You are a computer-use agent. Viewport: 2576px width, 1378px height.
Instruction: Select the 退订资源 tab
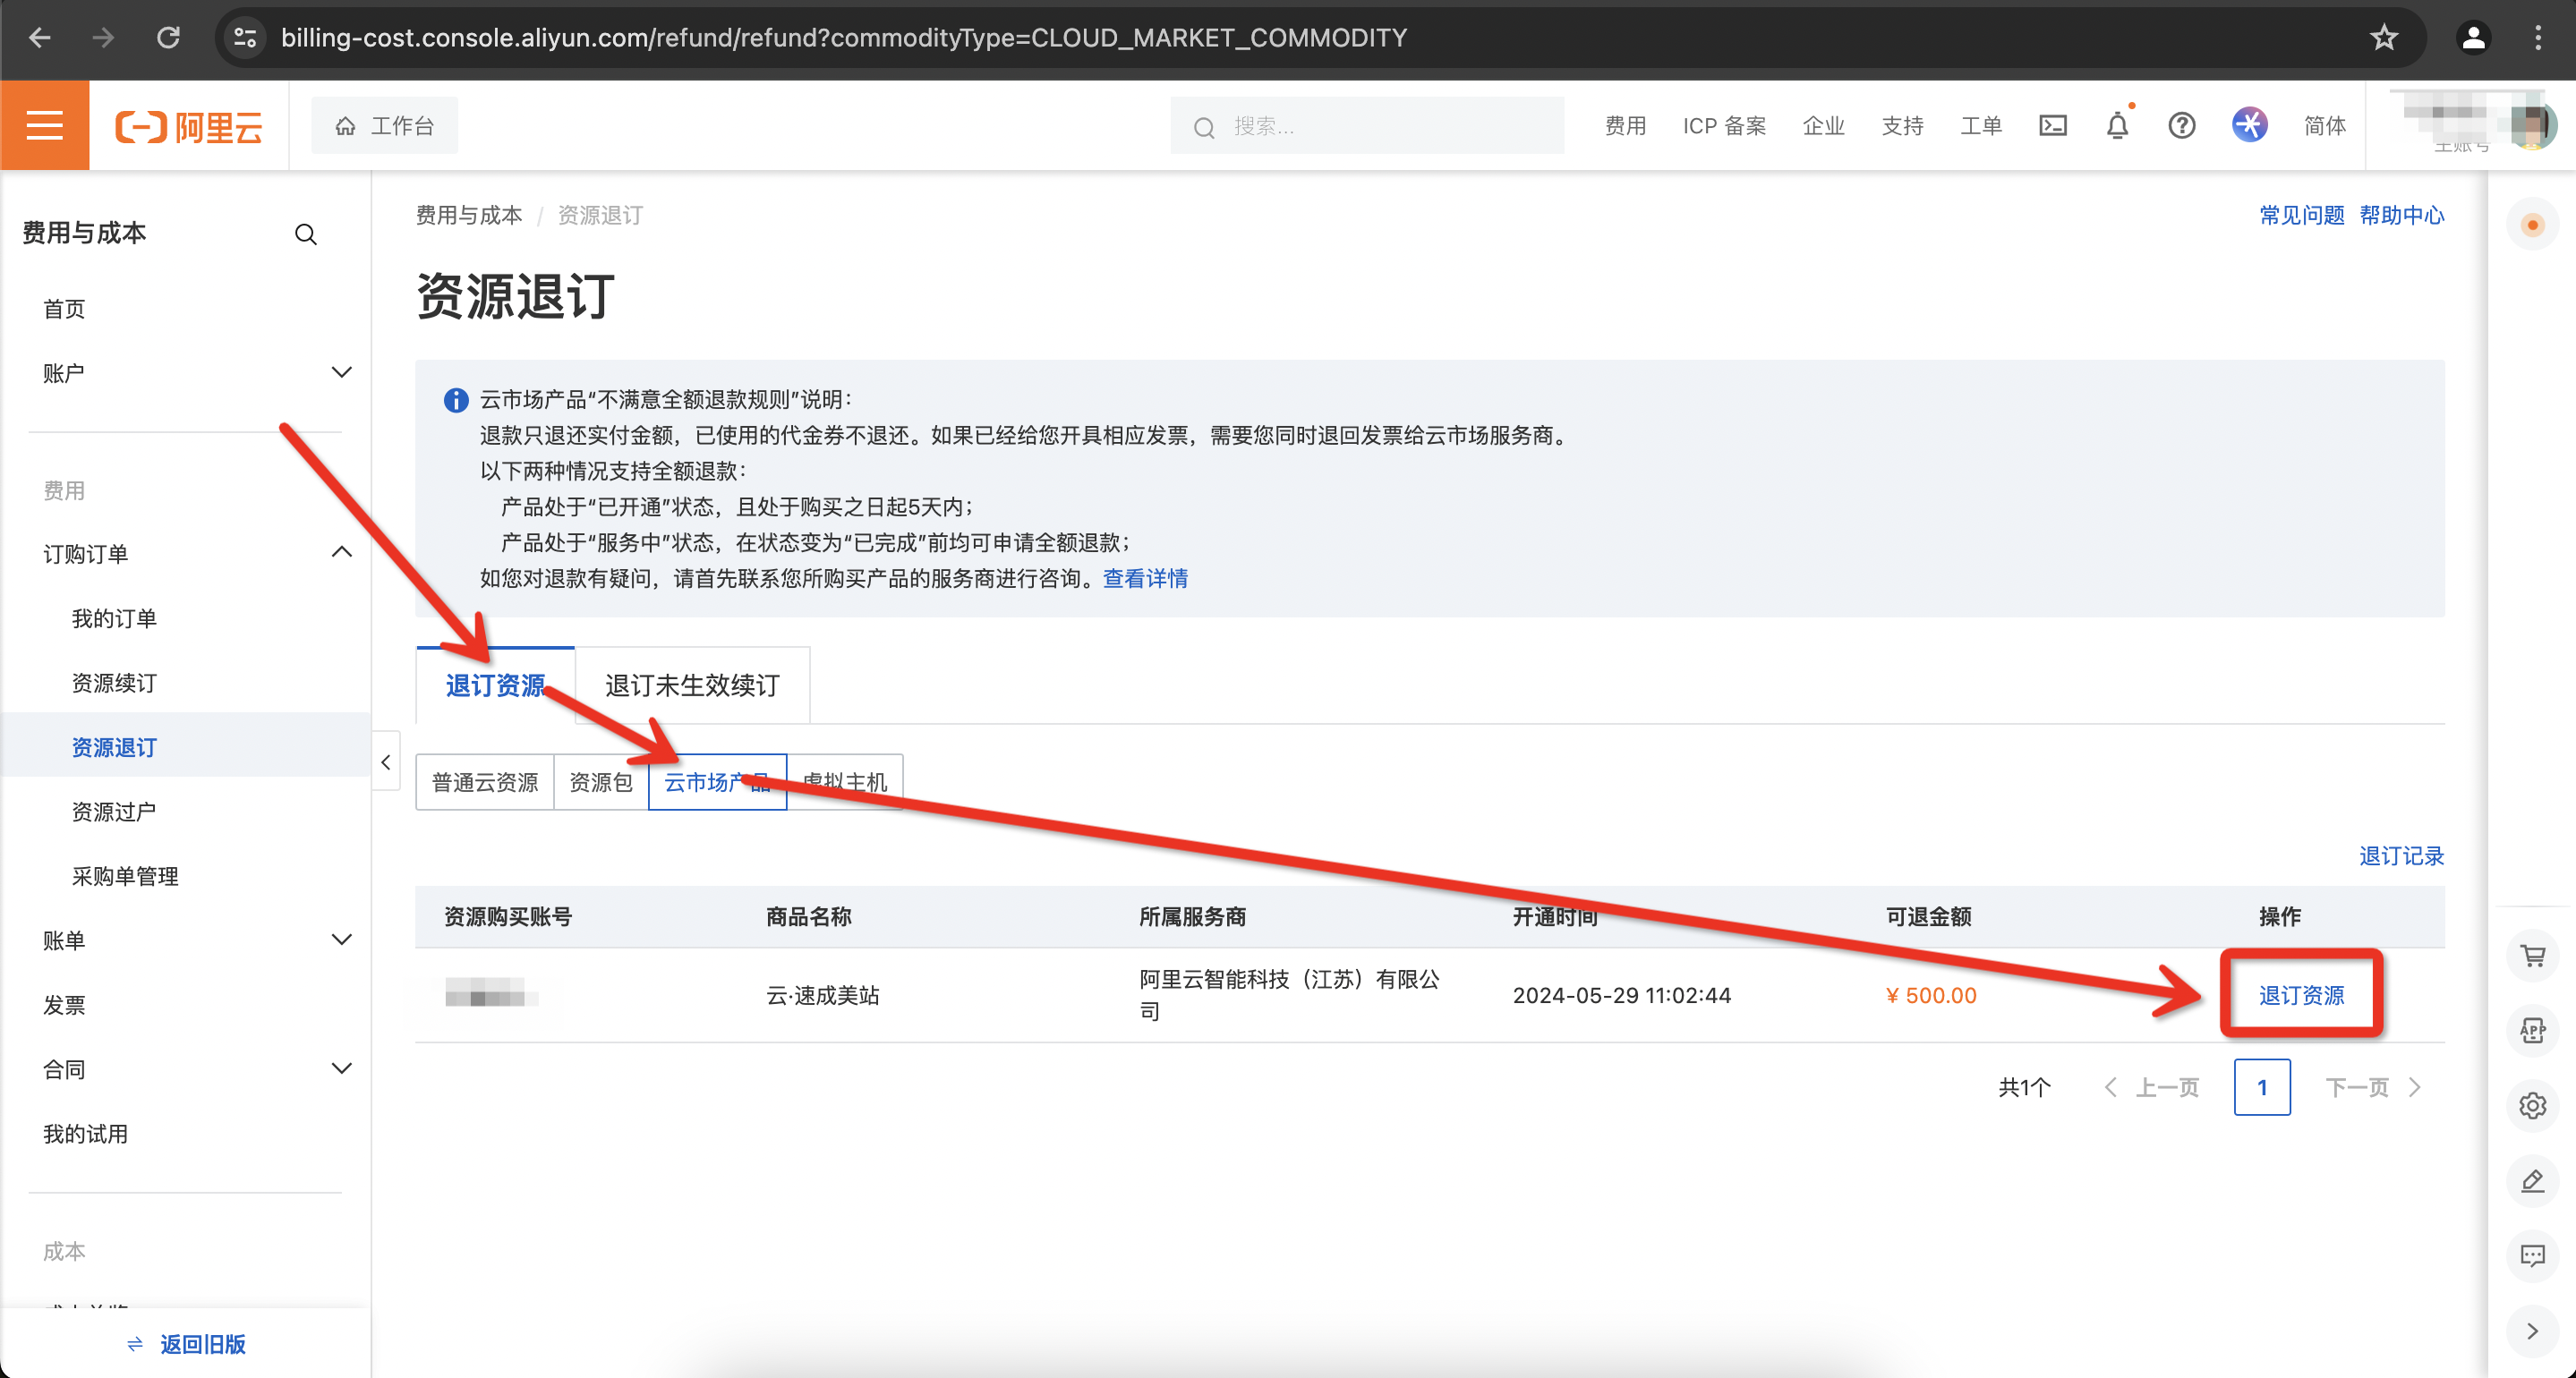point(495,685)
